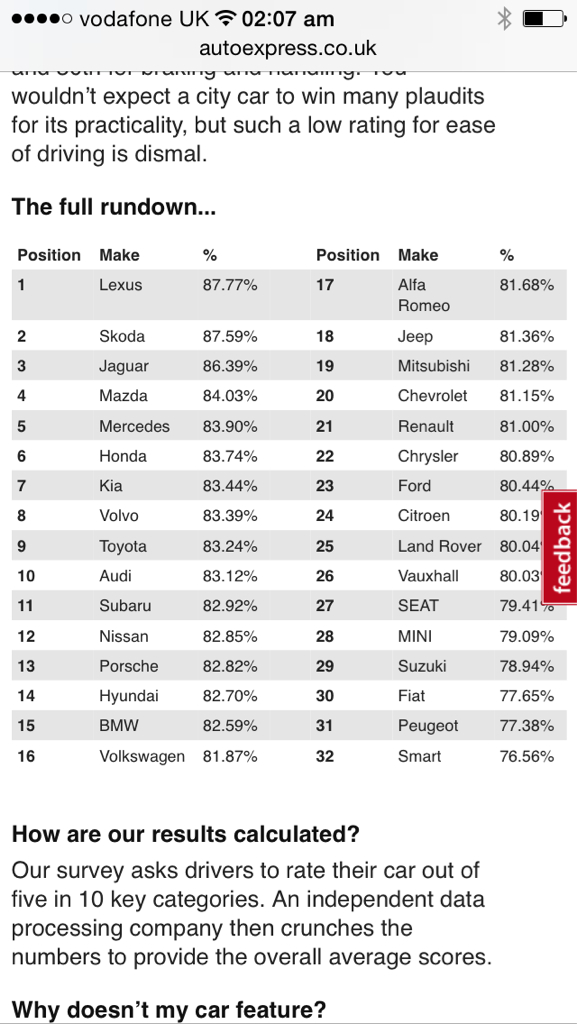Tap the Alfa Romeo make cell
Viewport: 577px width, 1024px height.
pyautogui.click(x=424, y=295)
